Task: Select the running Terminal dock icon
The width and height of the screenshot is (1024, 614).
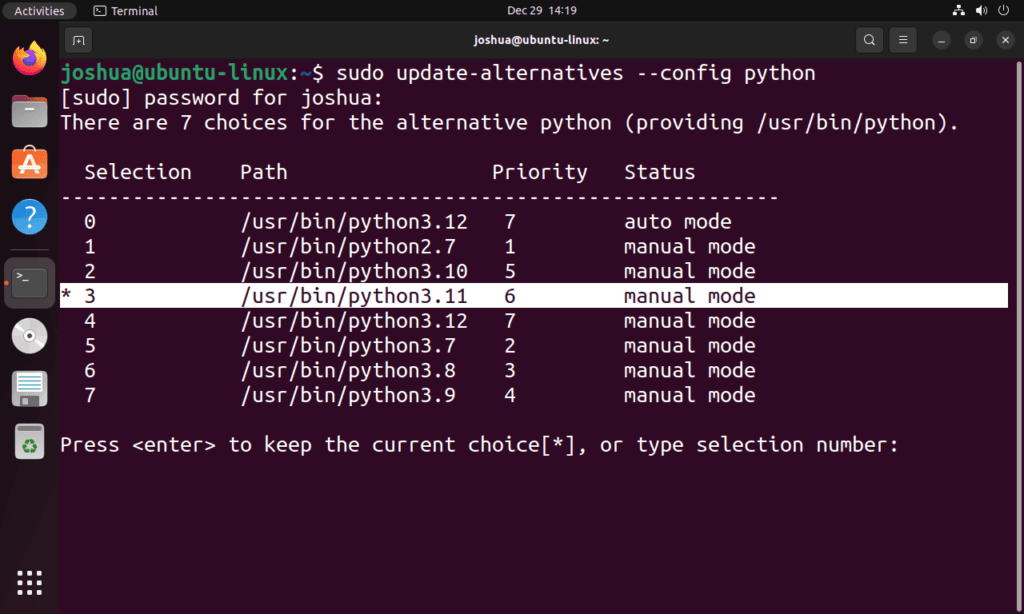Action: (x=29, y=282)
